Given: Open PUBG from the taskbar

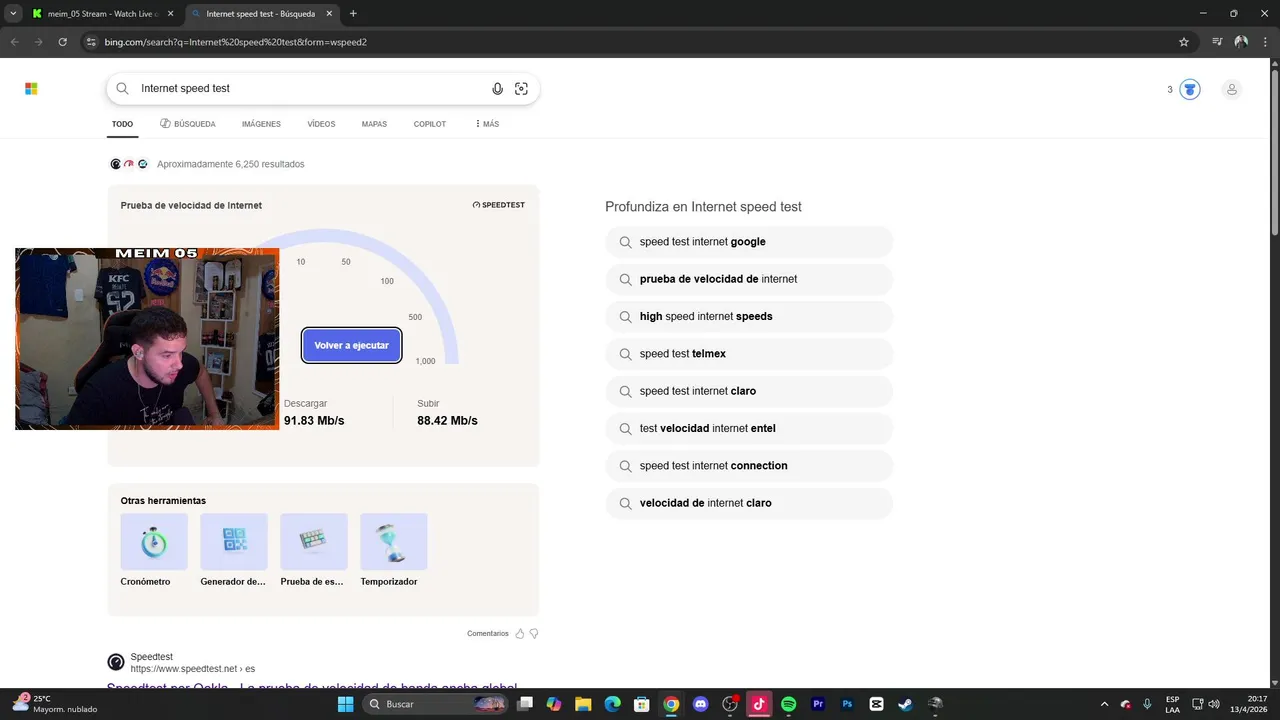Looking at the screenshot, I should pyautogui.click(x=935, y=704).
